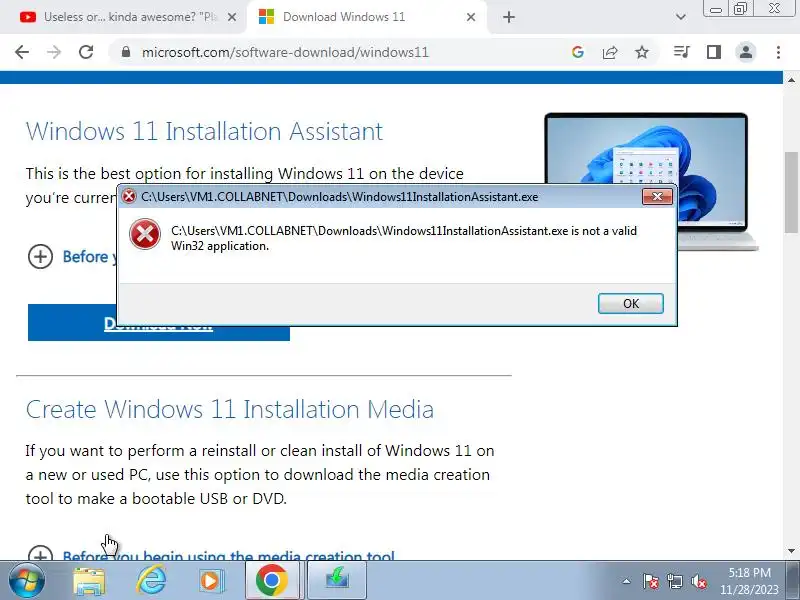Click the error dialog title bar path
800x600 pixels.
[340, 197]
